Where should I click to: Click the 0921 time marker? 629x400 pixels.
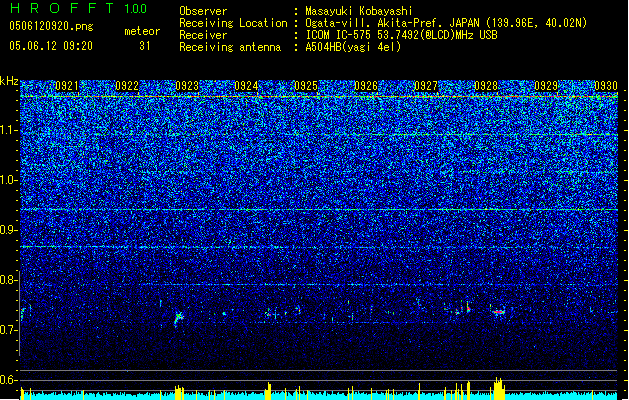(x=67, y=86)
